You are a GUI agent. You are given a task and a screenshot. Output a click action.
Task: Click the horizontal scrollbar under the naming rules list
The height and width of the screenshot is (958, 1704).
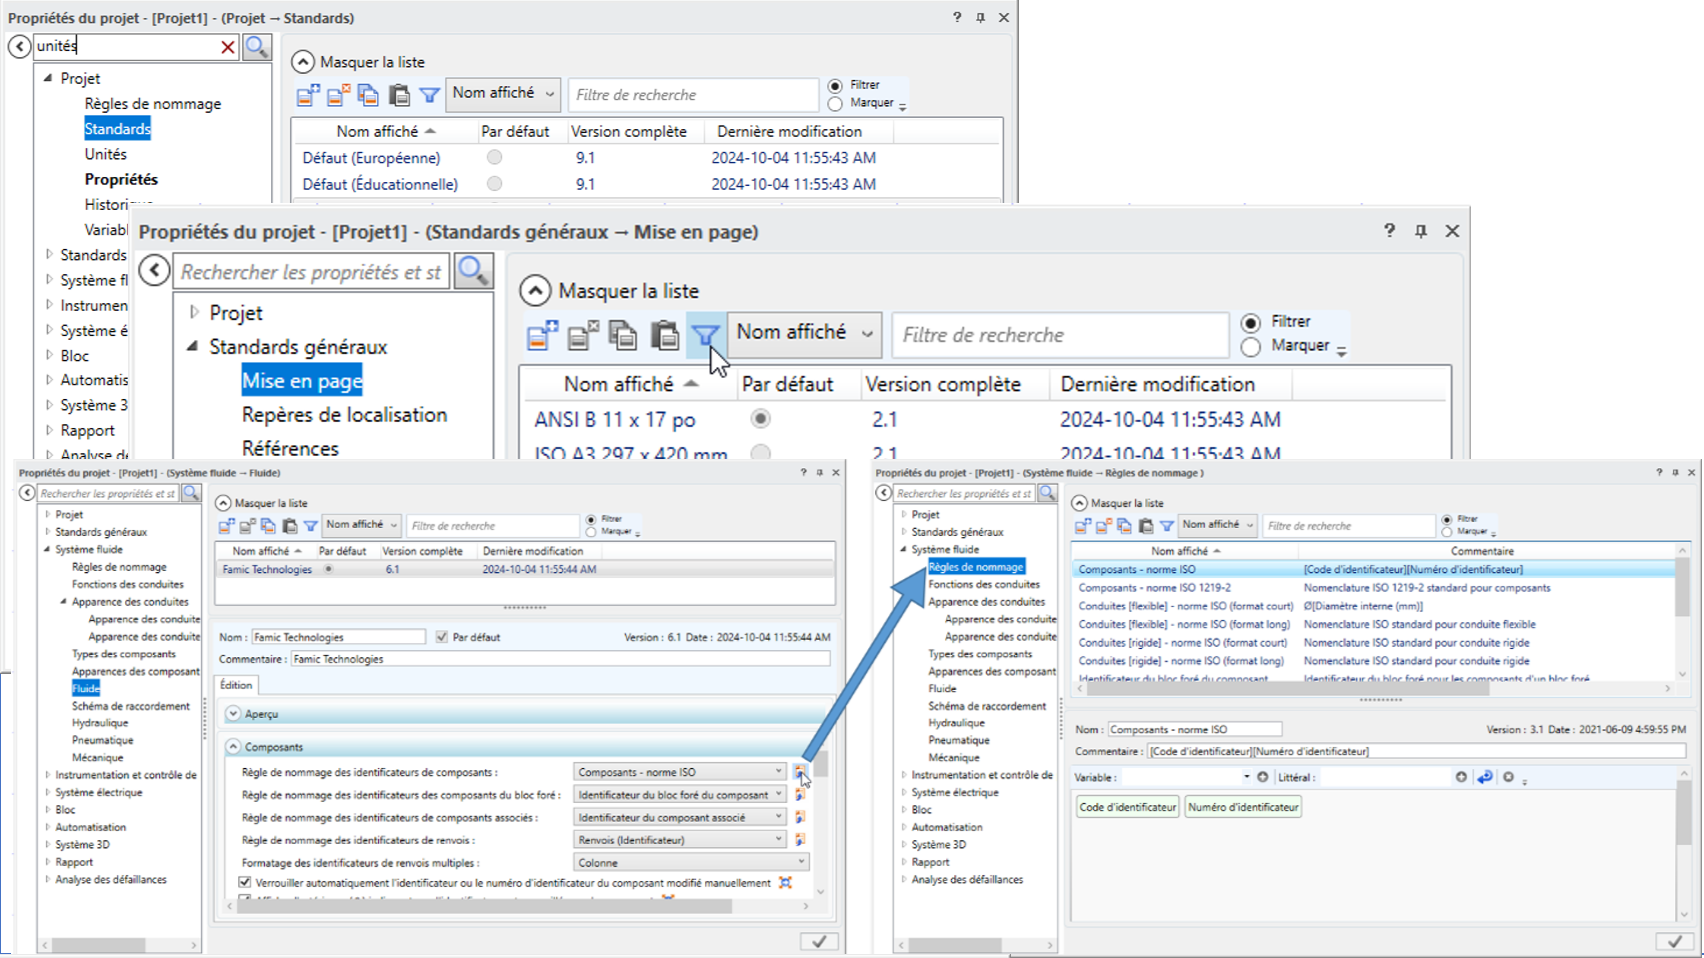pyautogui.click(x=1288, y=689)
